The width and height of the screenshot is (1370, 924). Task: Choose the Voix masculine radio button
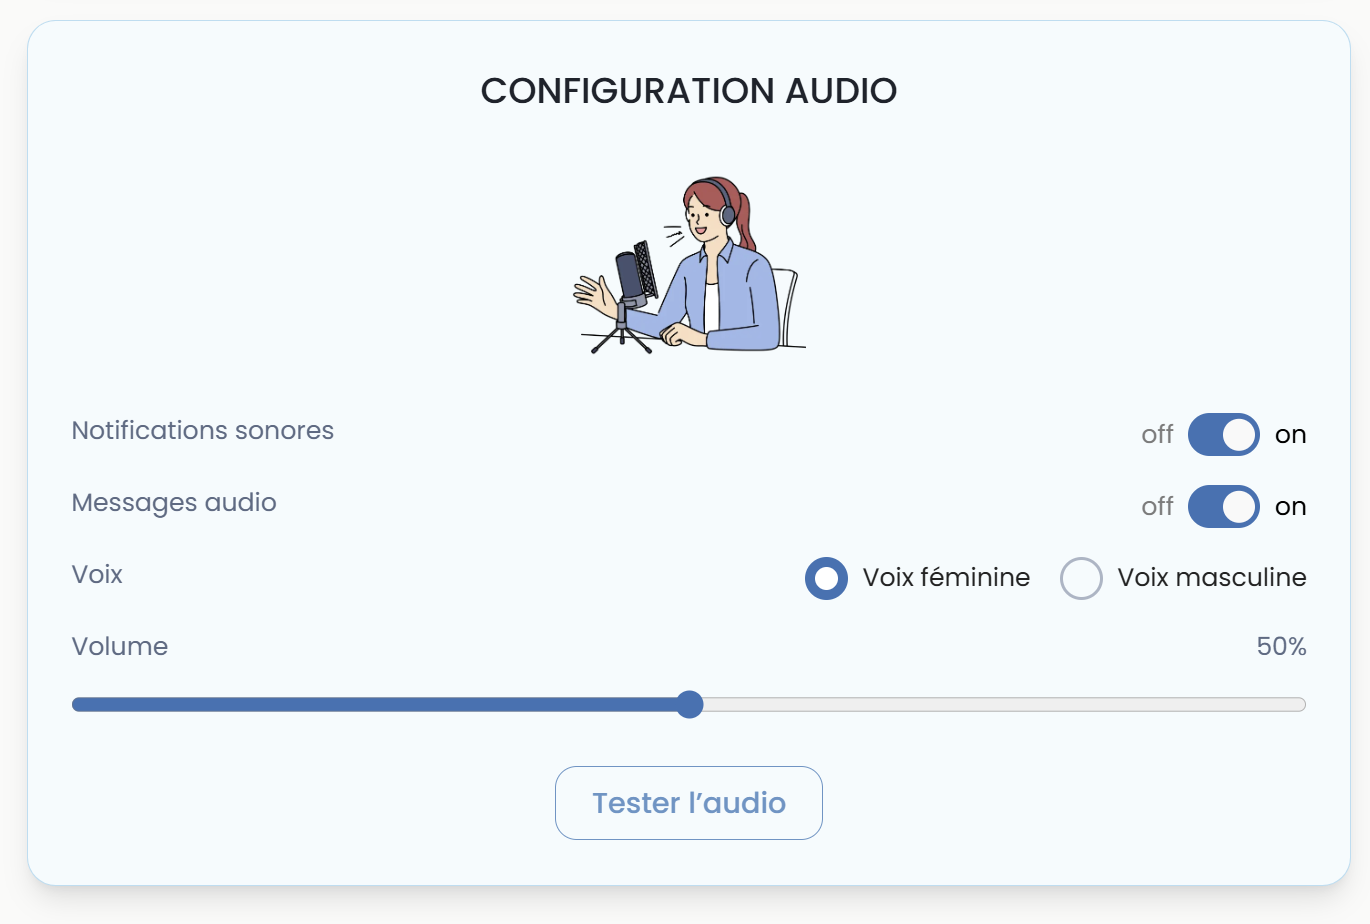click(1081, 578)
